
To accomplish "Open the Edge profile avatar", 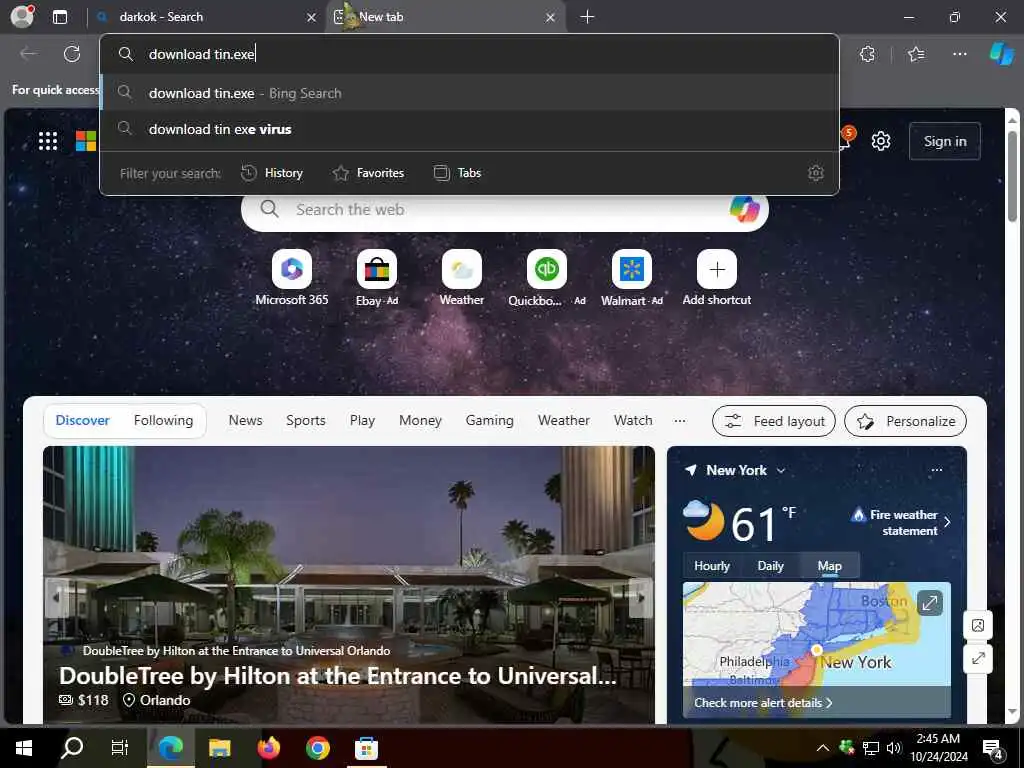I will (22, 16).
